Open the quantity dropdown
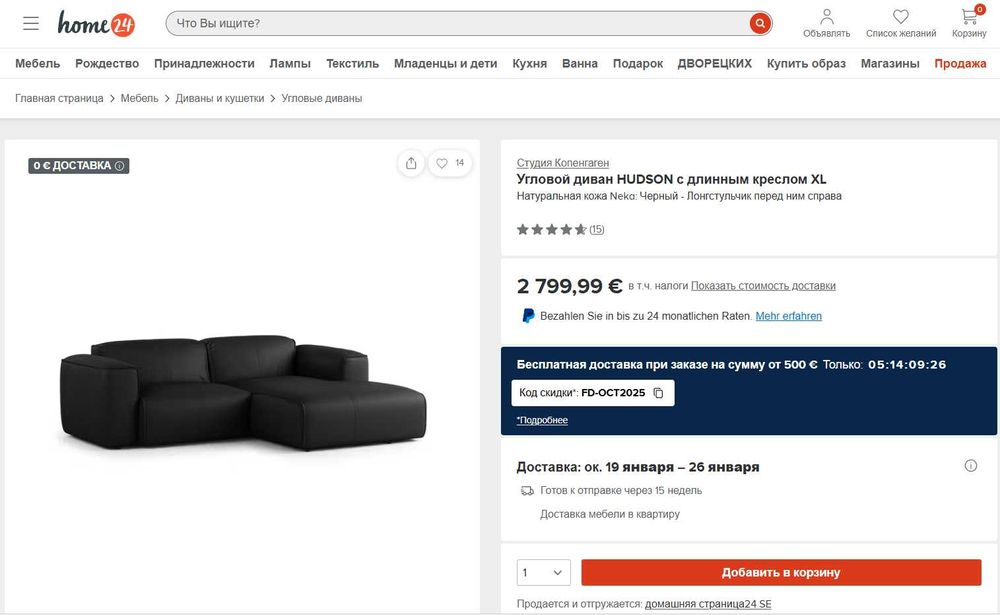 coord(543,573)
